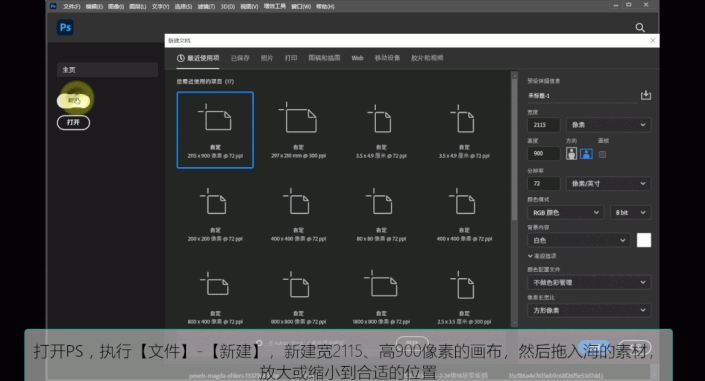
Task: Open the 图层(L) menu
Action: point(138,7)
